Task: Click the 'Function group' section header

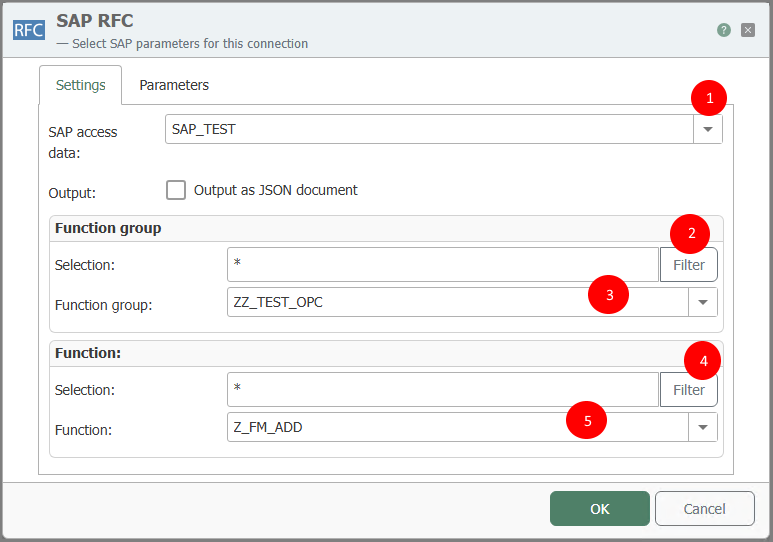Action: pos(108,228)
